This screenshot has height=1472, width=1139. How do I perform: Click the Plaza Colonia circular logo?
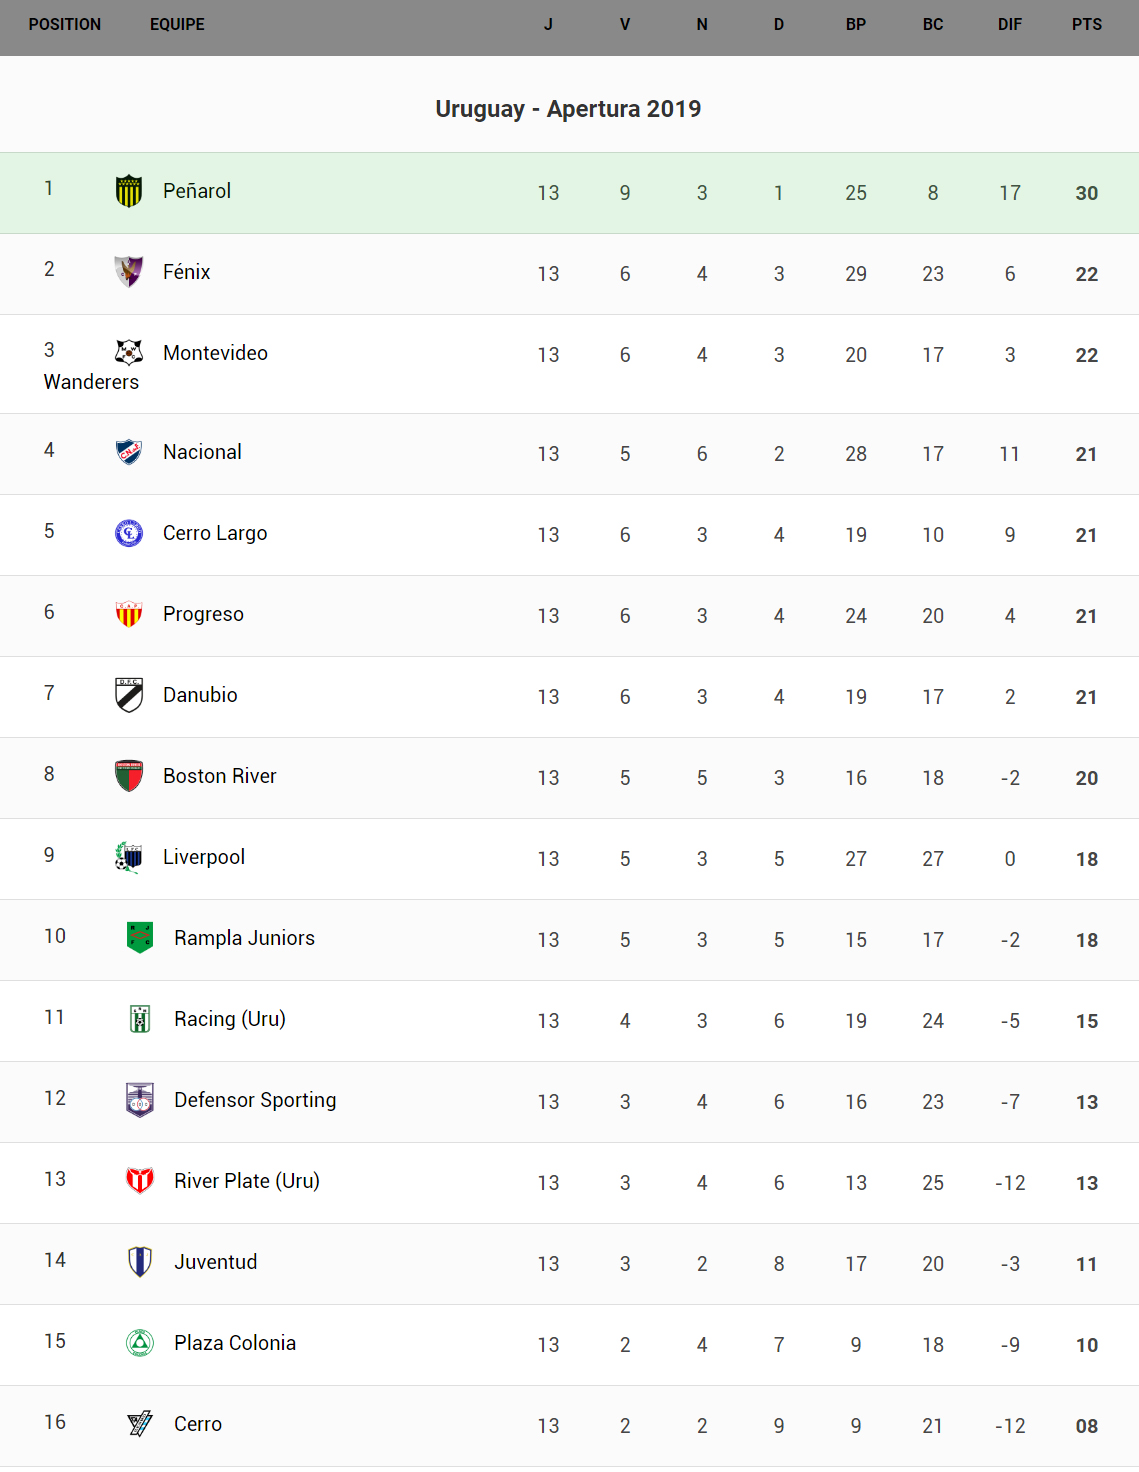click(140, 1343)
